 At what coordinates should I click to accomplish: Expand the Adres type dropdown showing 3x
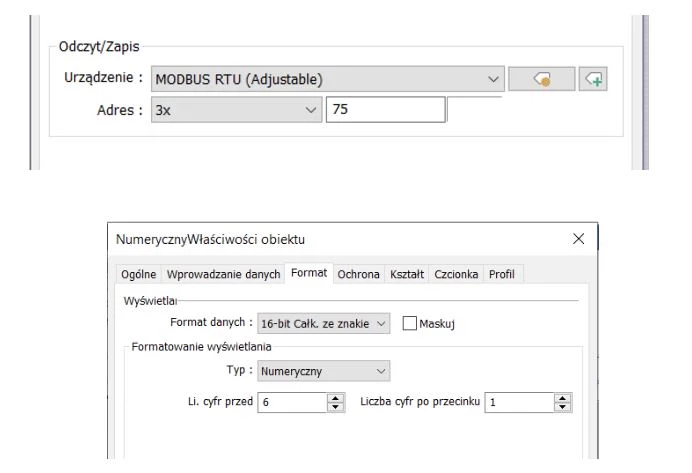309,110
